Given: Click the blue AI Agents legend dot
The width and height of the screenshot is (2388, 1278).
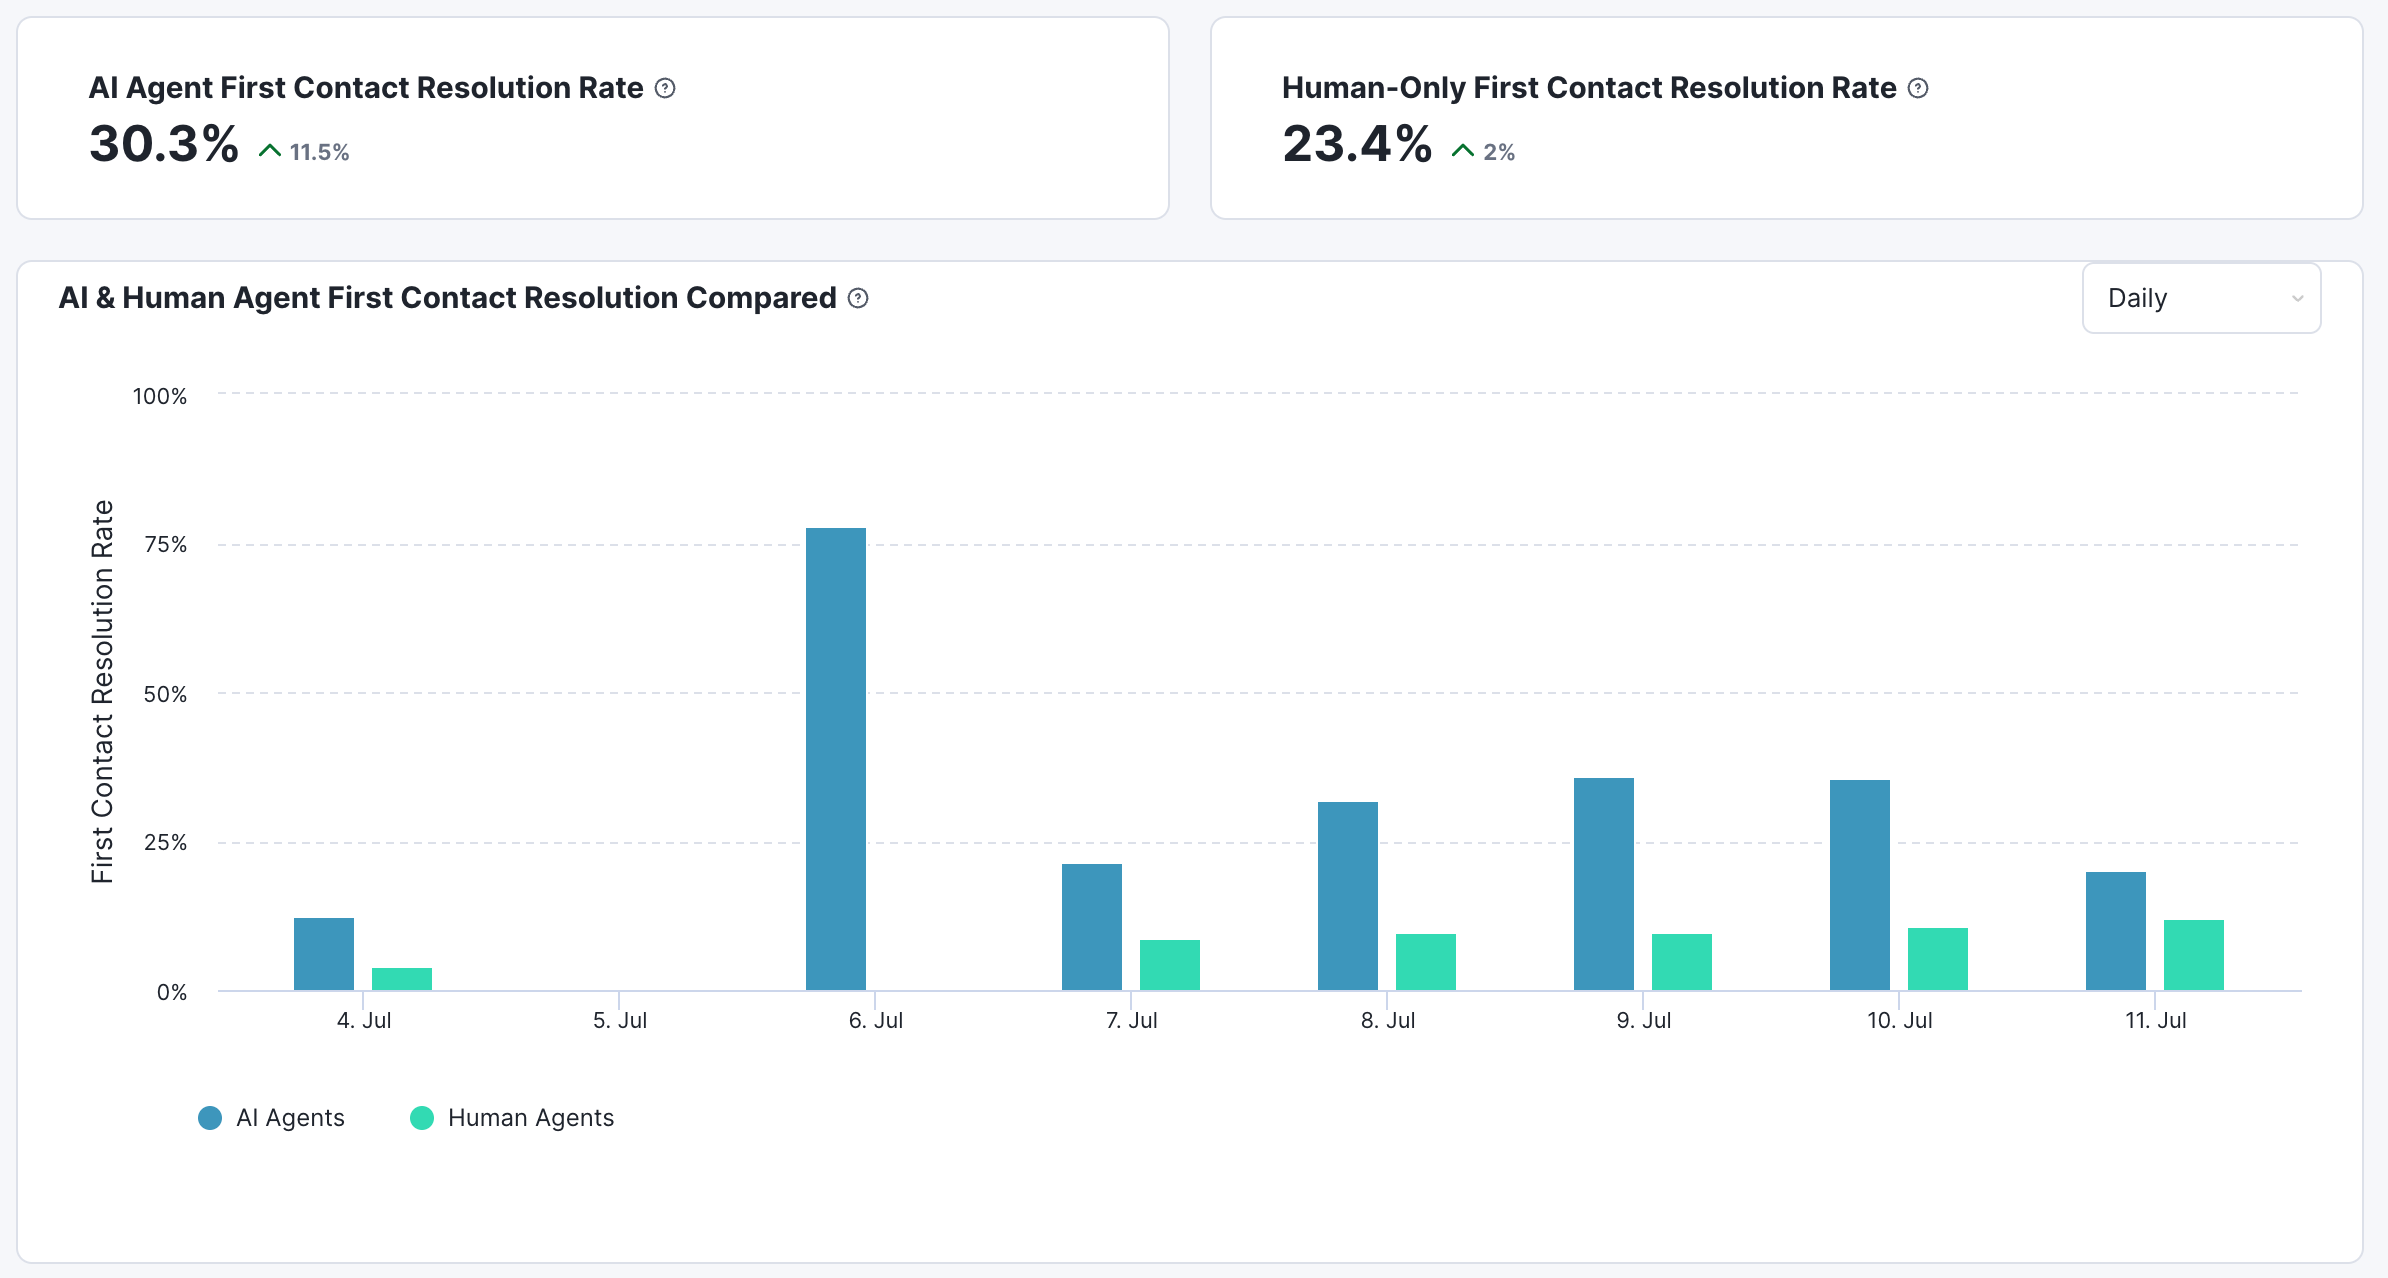Looking at the screenshot, I should pos(210,1118).
